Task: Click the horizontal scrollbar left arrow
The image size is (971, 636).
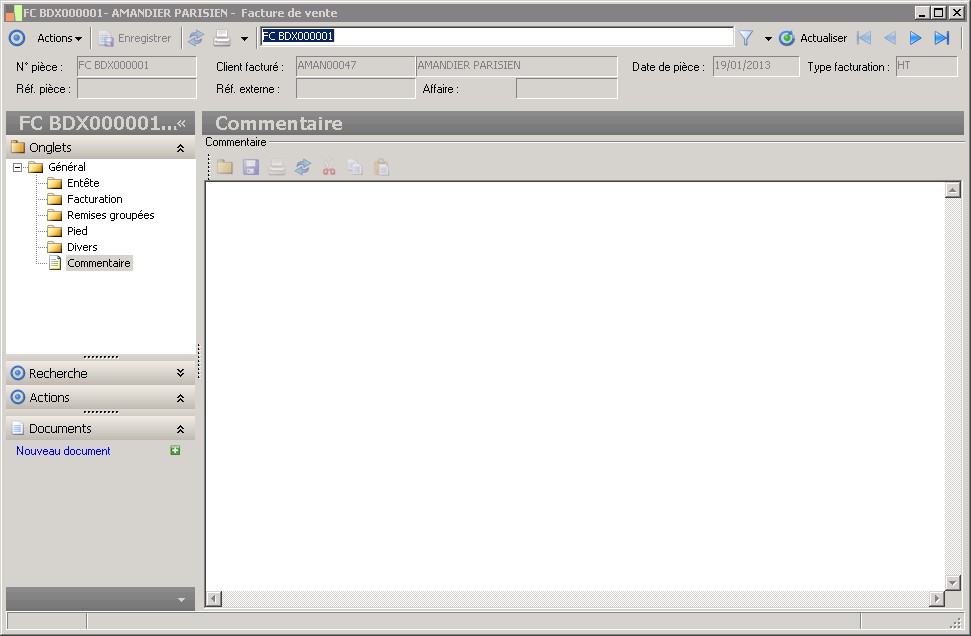Action: tap(214, 598)
